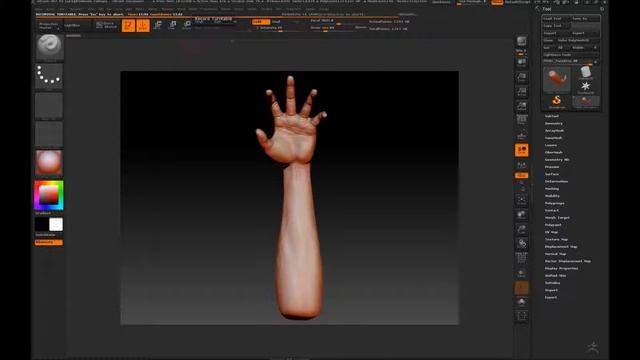
Task: Open the empty Alpha selector slot
Action: pos(49,105)
